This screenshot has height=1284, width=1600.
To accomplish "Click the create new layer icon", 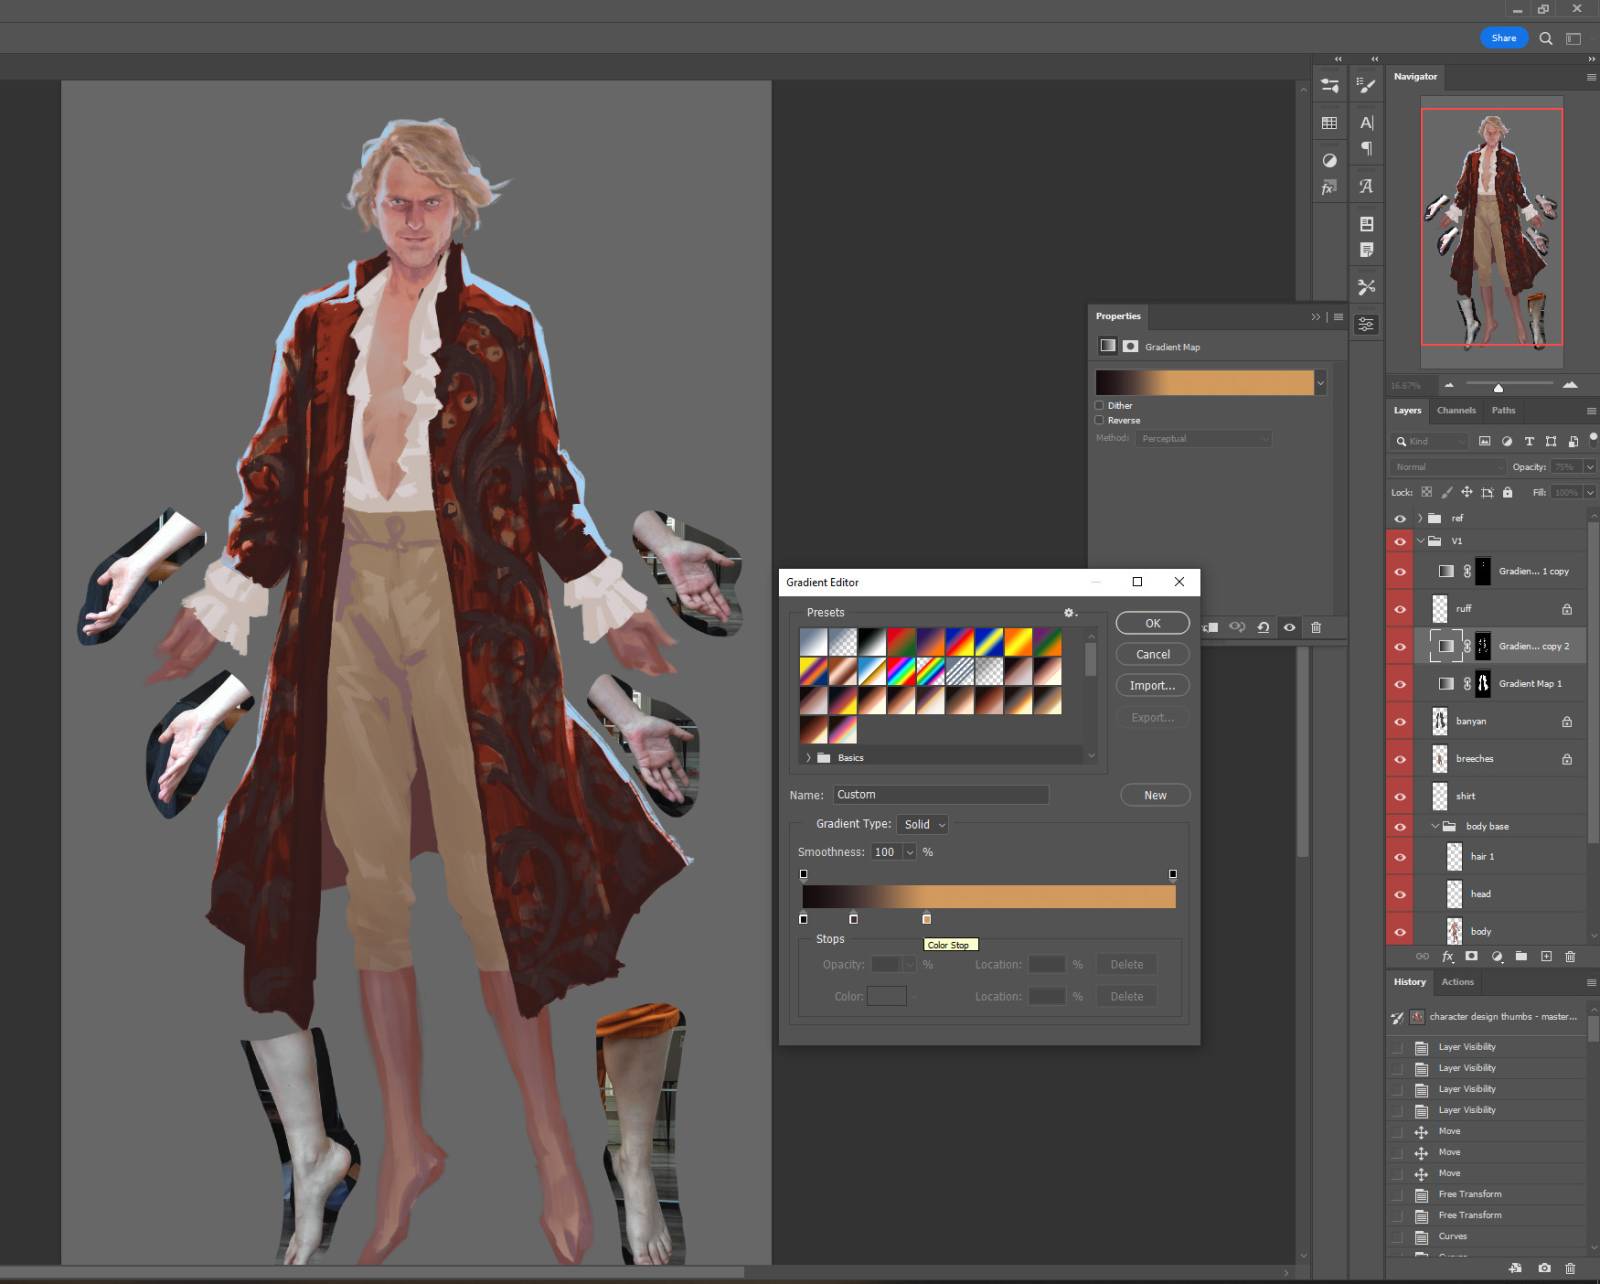I will point(1546,957).
